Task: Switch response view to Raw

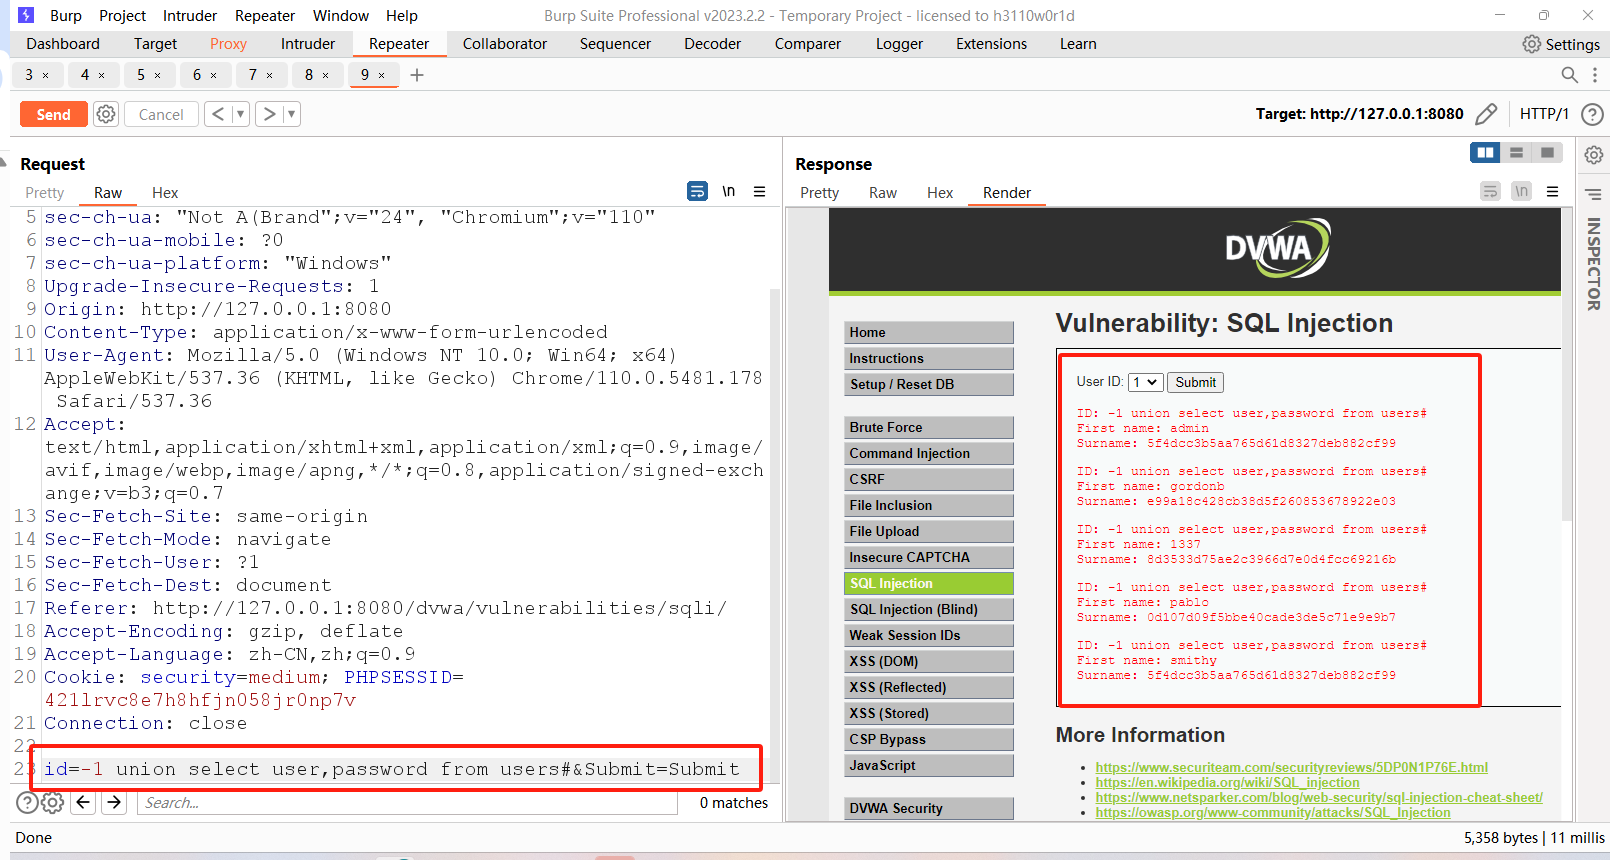Action: [883, 192]
